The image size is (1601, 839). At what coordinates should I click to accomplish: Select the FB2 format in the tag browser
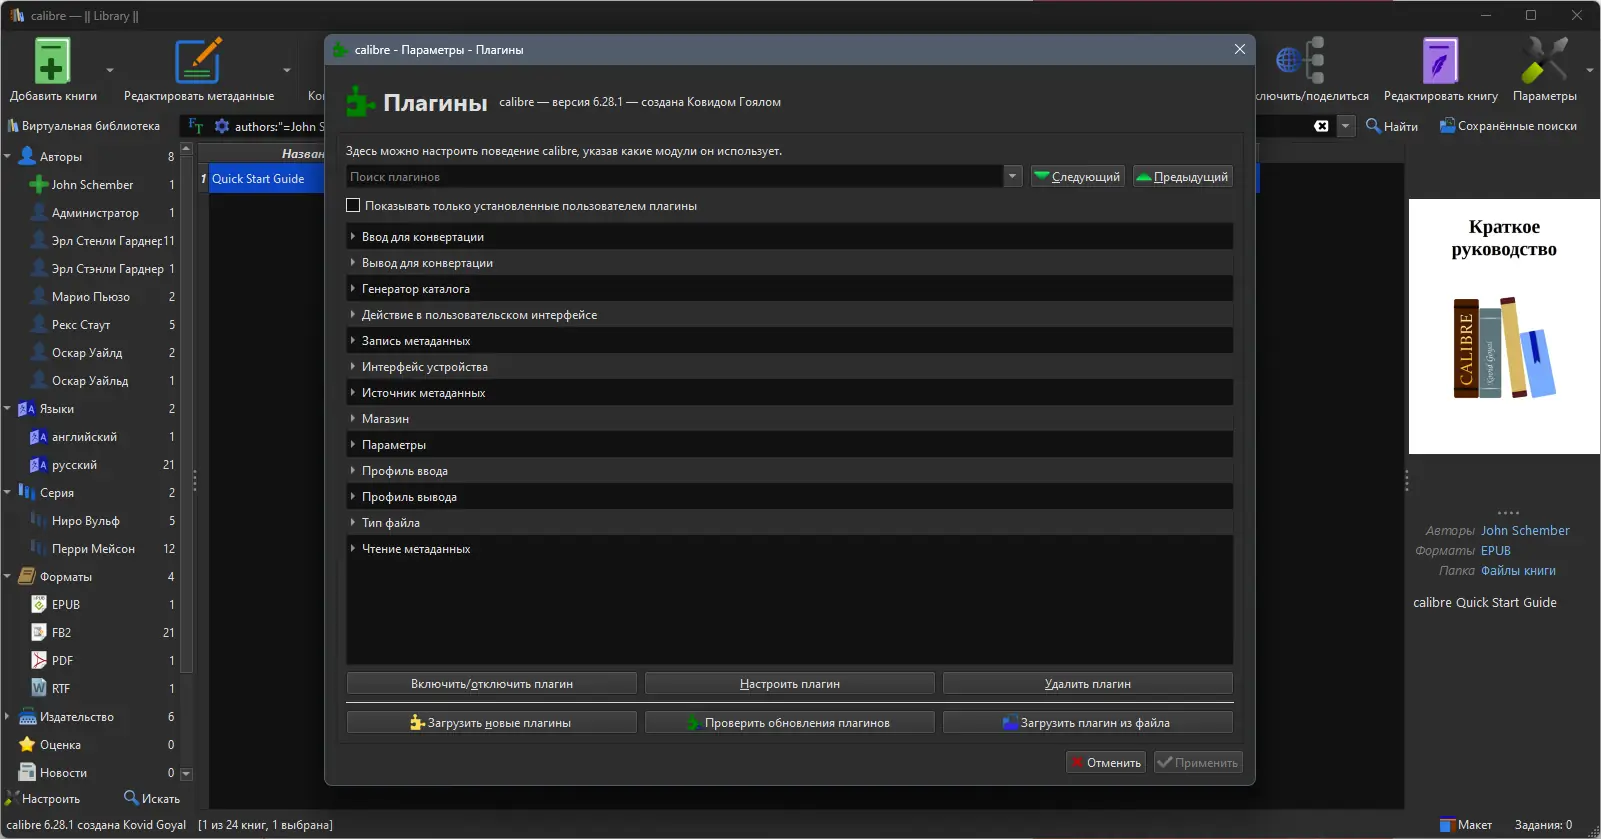[x=61, y=632]
